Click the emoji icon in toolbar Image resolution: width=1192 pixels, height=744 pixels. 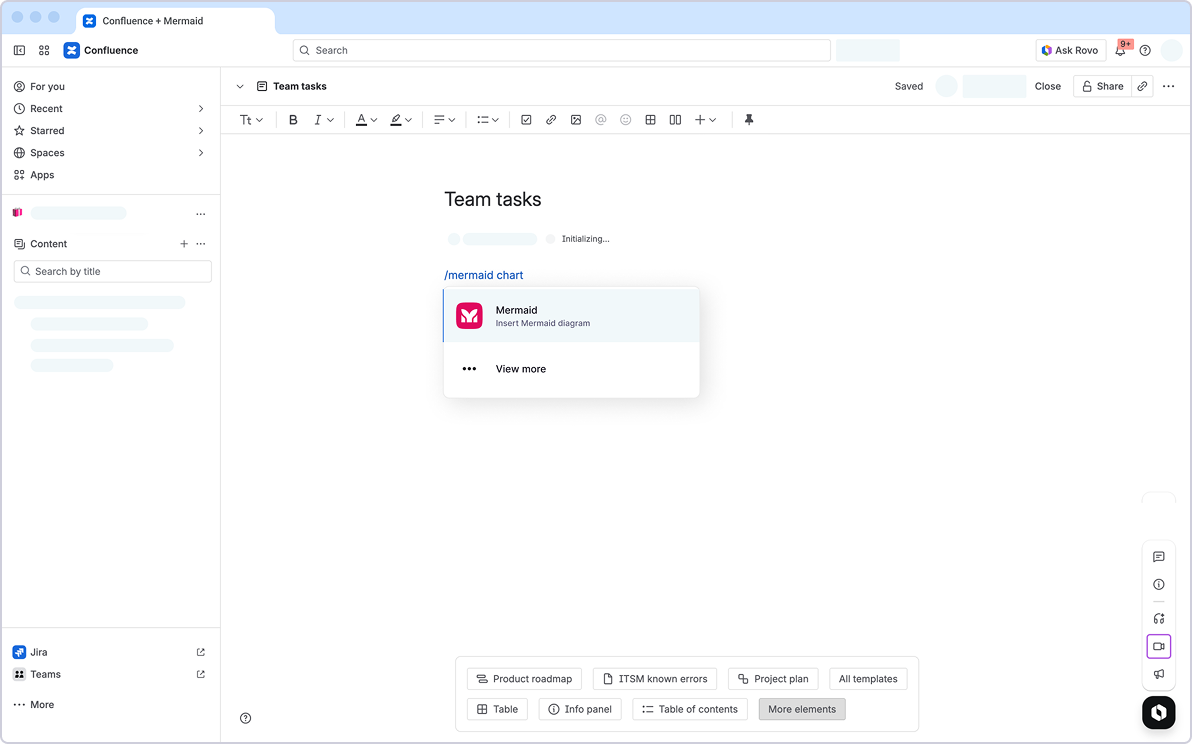point(626,120)
